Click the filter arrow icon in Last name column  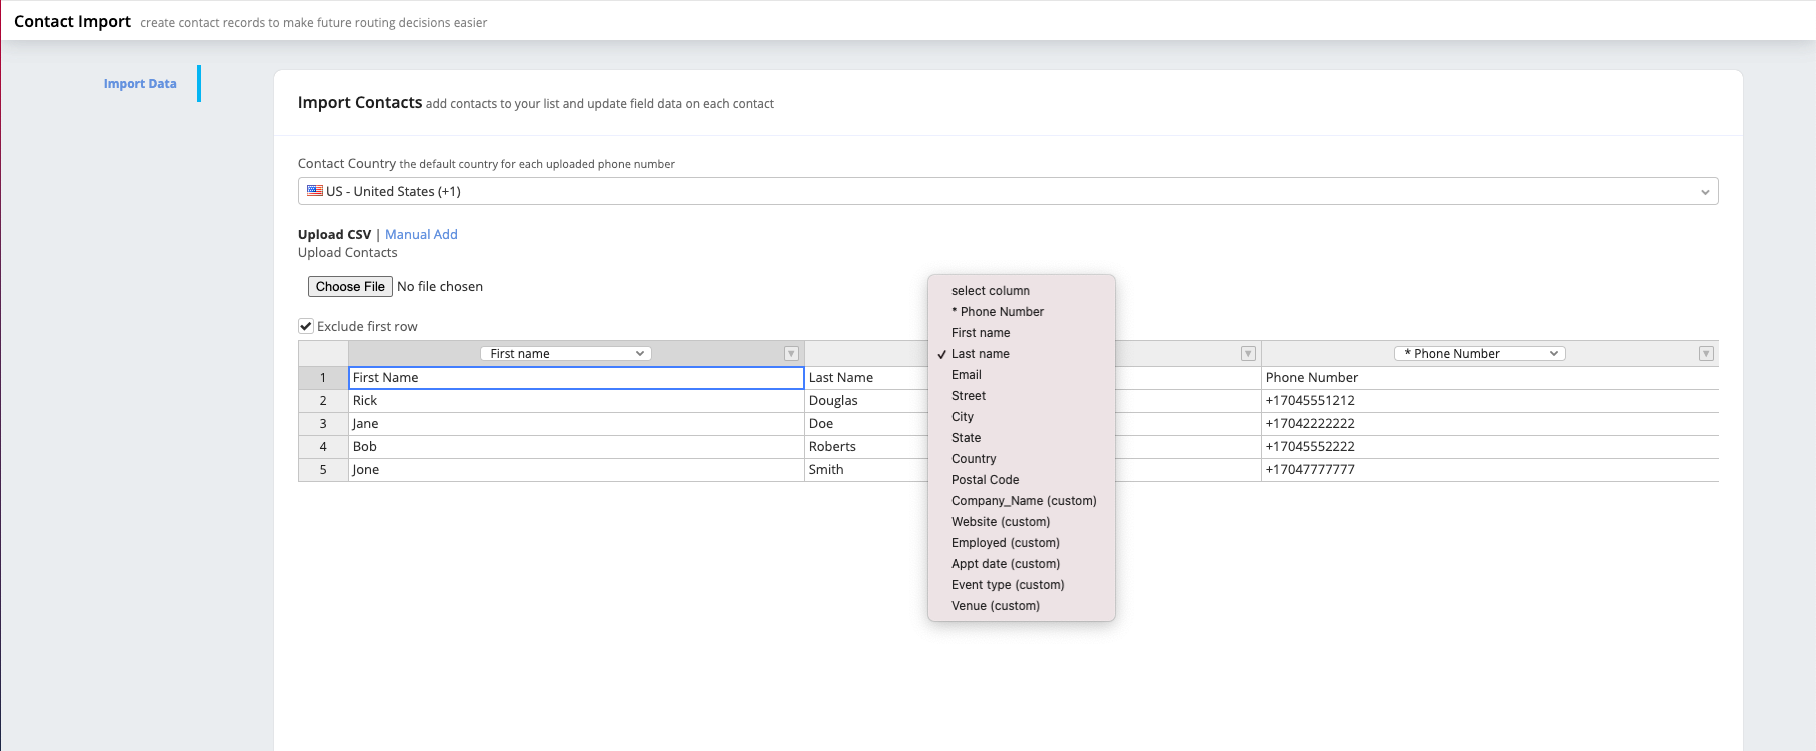click(x=1248, y=354)
